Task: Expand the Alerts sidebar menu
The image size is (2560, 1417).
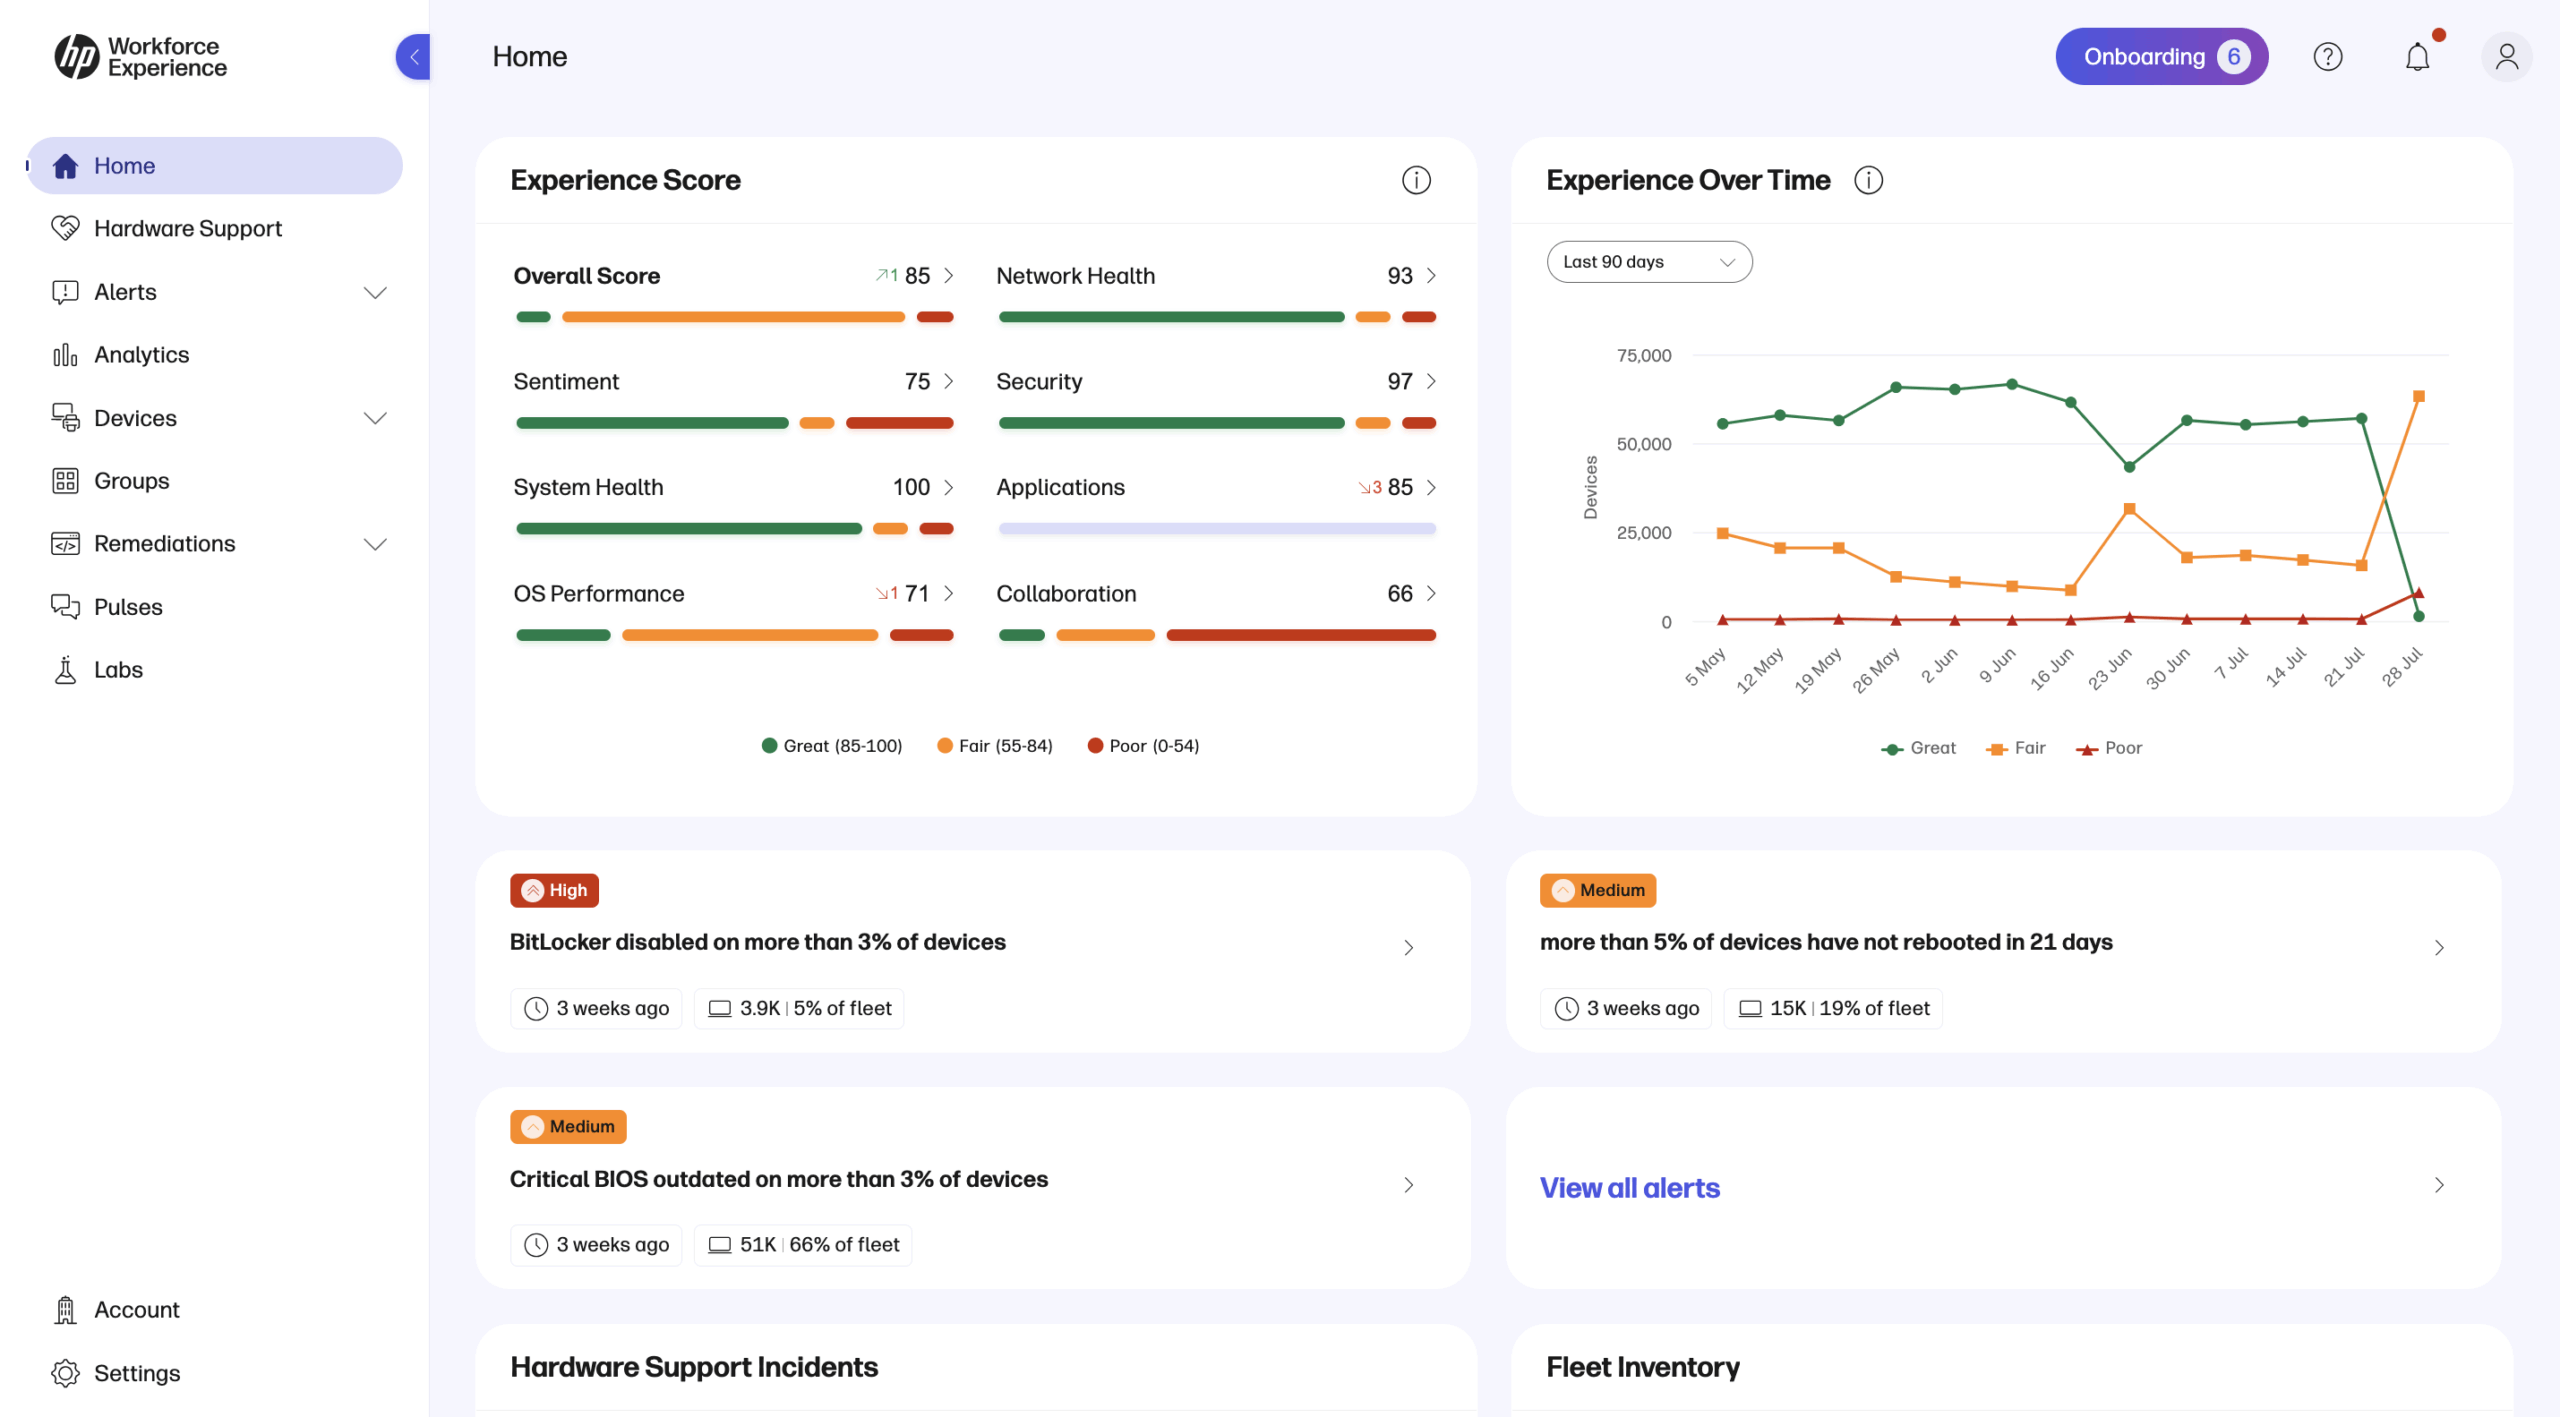Action: click(x=375, y=292)
